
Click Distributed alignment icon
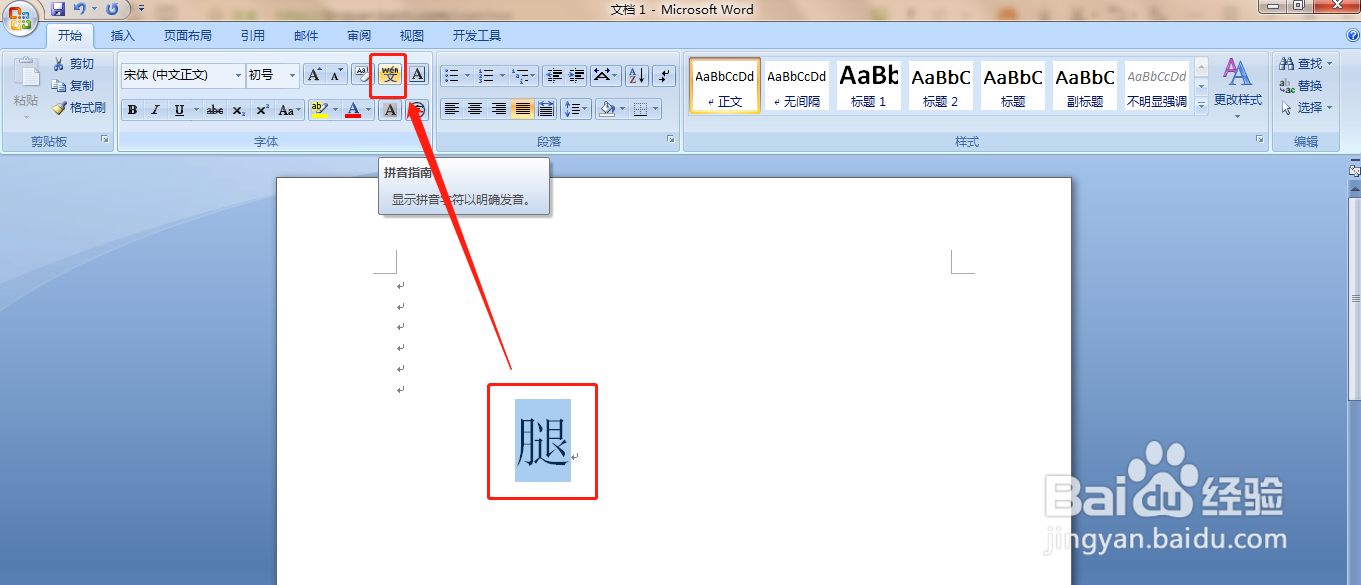coord(546,109)
